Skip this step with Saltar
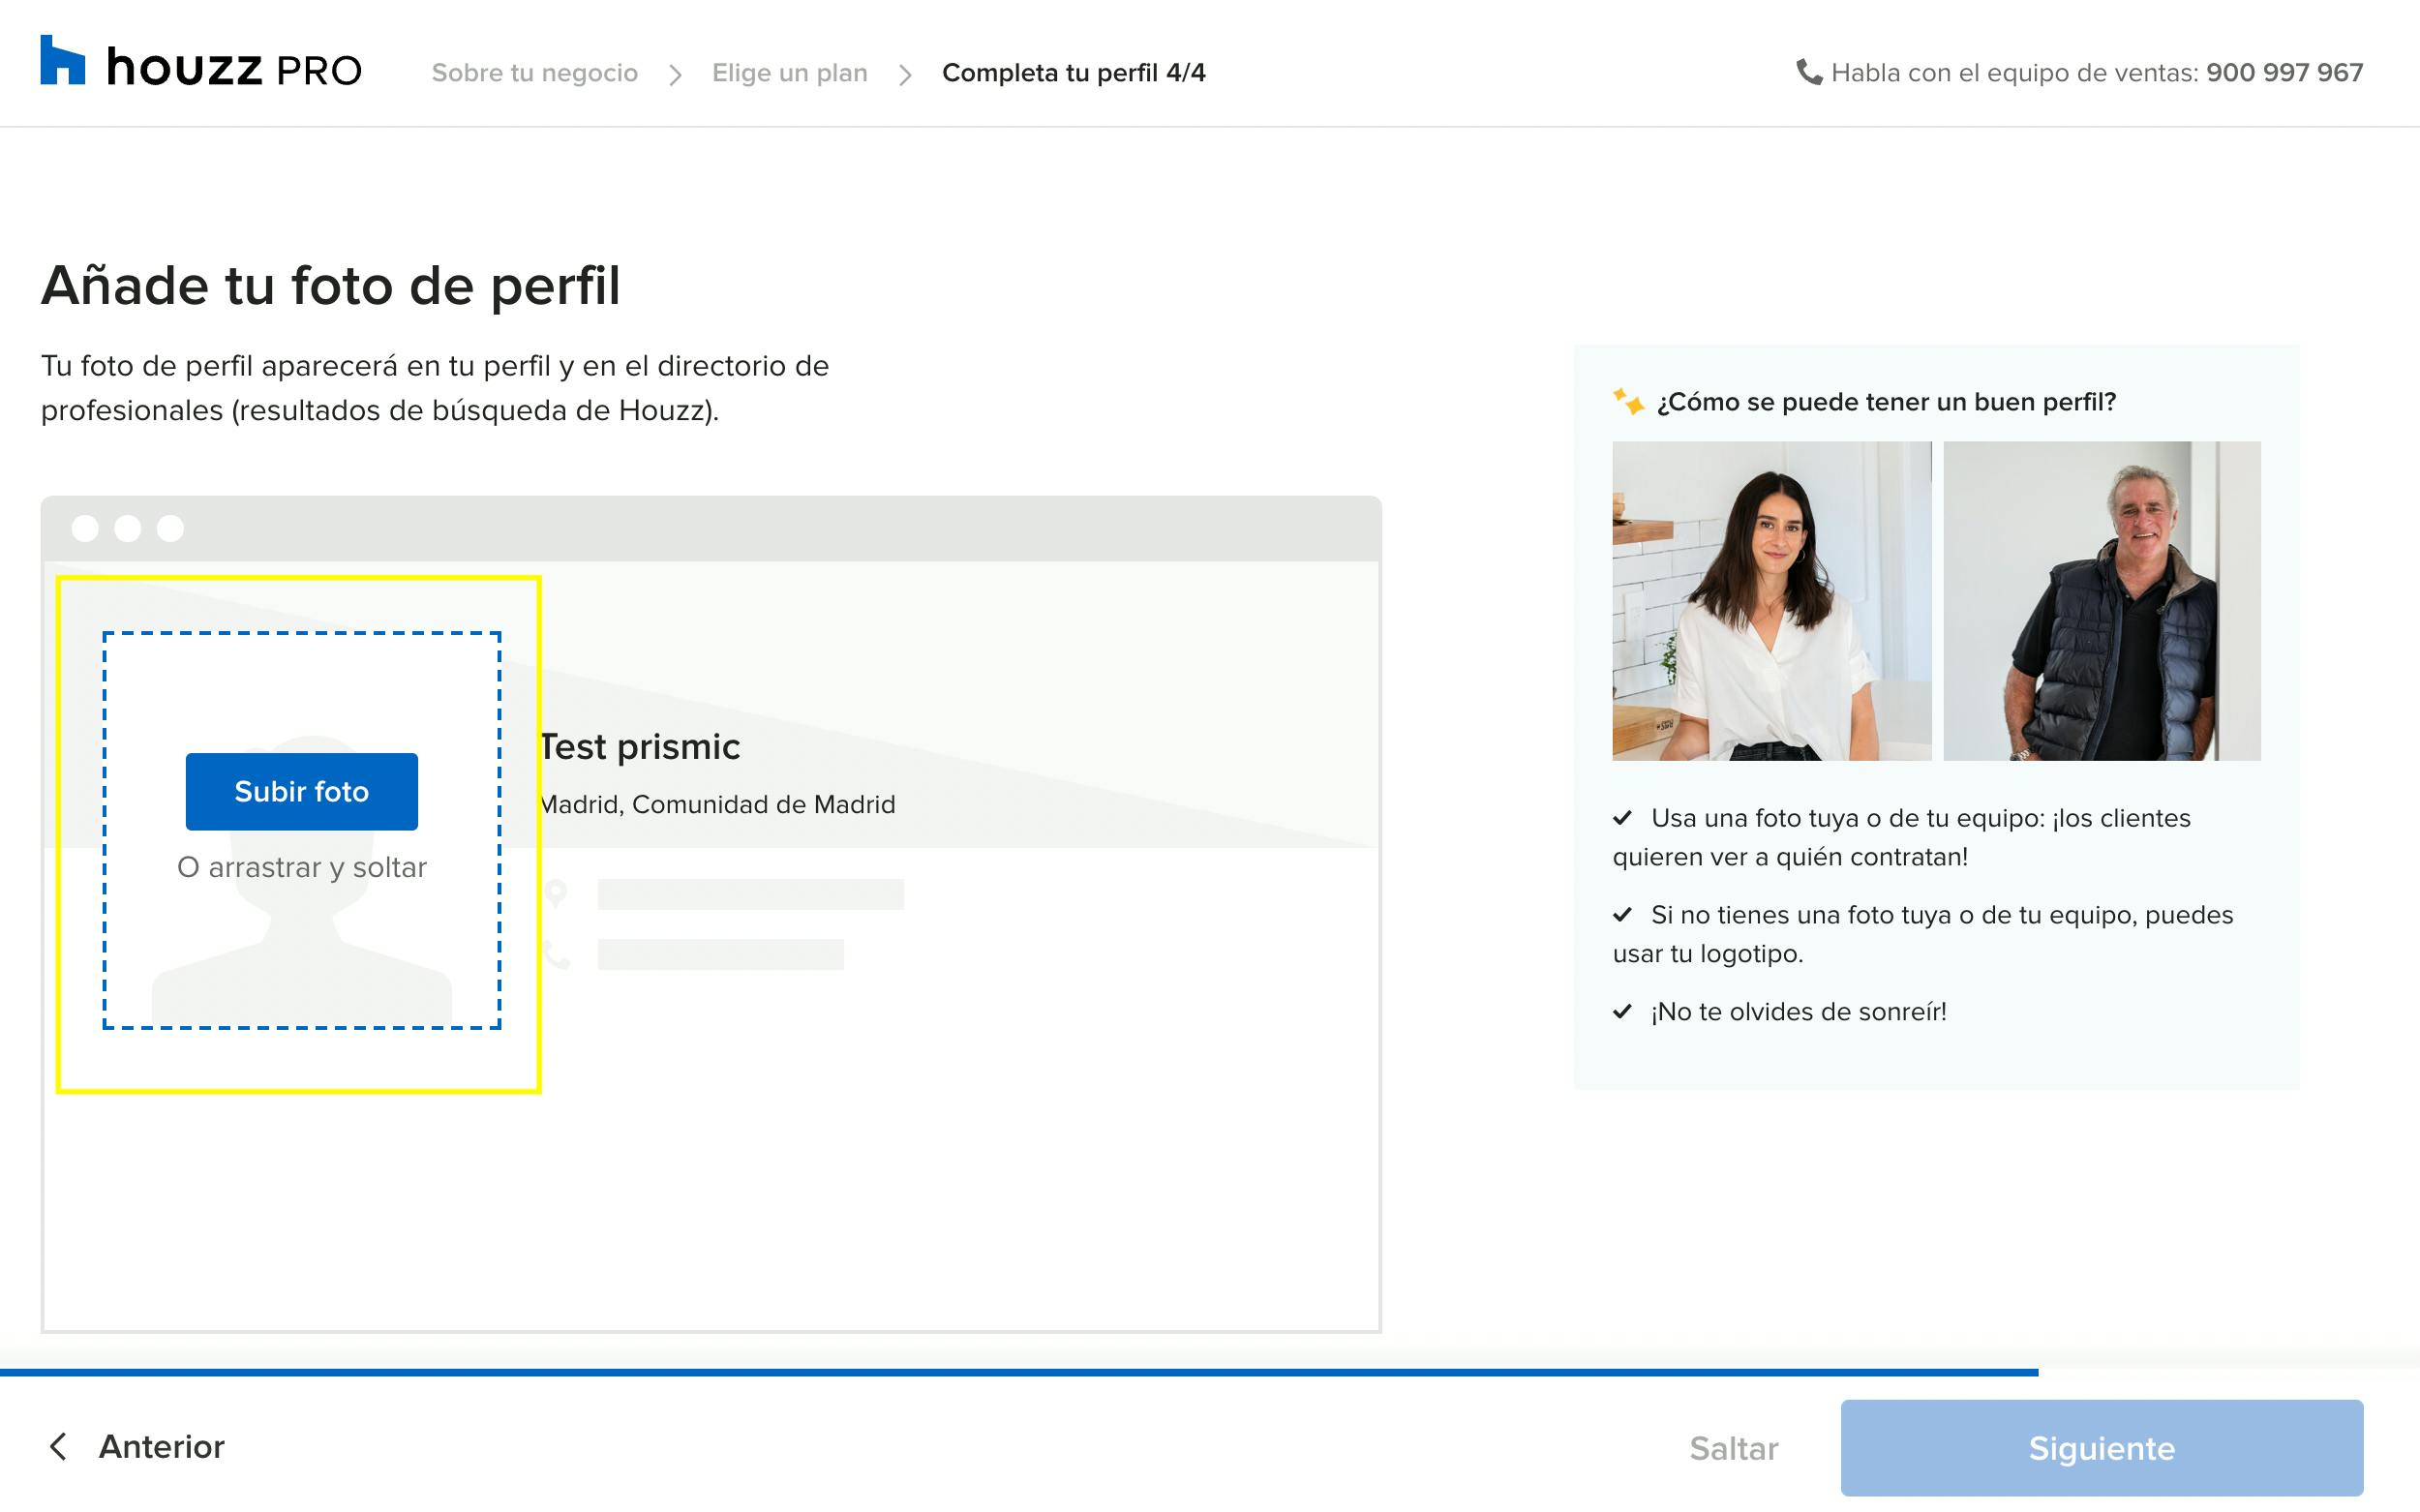 click(1733, 1448)
